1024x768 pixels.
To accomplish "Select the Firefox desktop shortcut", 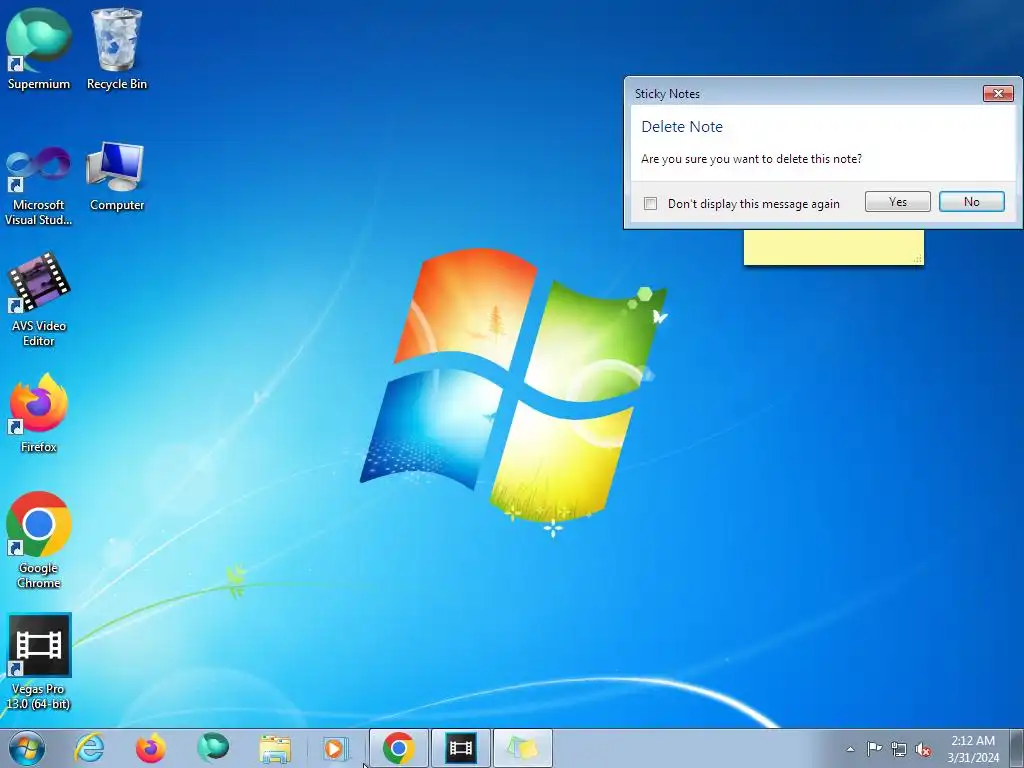I will 39,413.
